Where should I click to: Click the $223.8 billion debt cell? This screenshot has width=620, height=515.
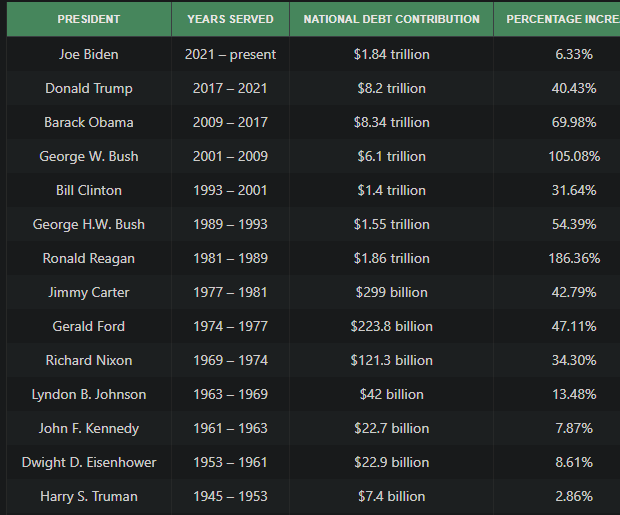coord(391,326)
